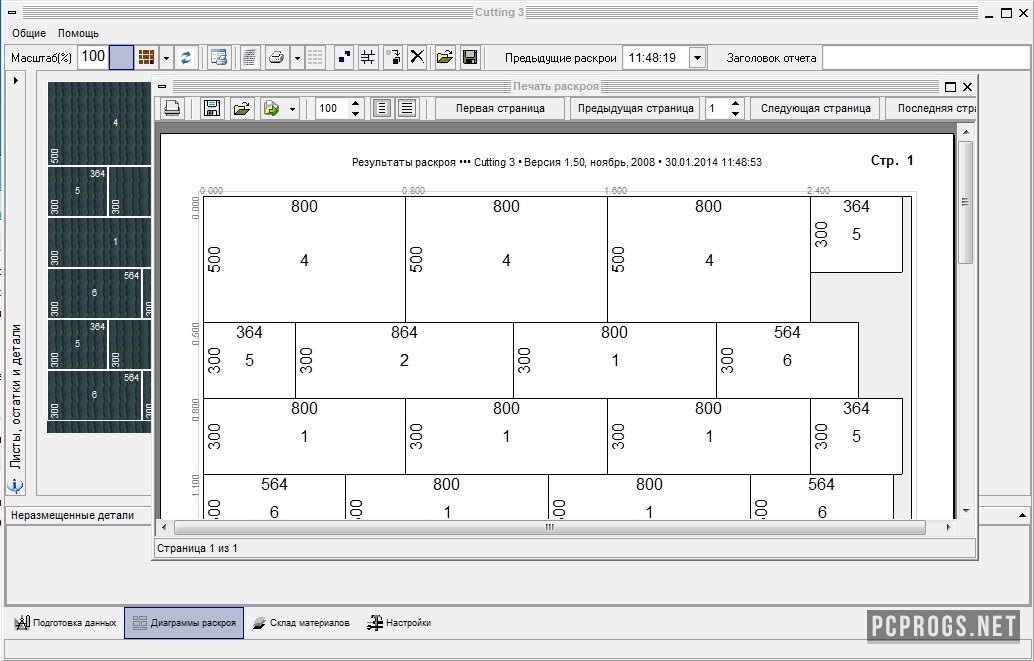The image size is (1034, 661).
Task: Click the refresh cutting layout icon
Action: pos(186,58)
